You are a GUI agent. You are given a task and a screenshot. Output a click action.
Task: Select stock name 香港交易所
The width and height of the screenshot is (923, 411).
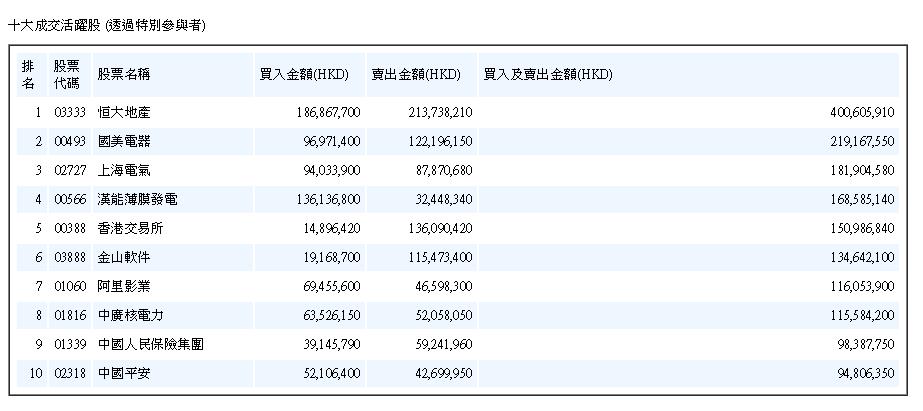[x=130, y=228]
